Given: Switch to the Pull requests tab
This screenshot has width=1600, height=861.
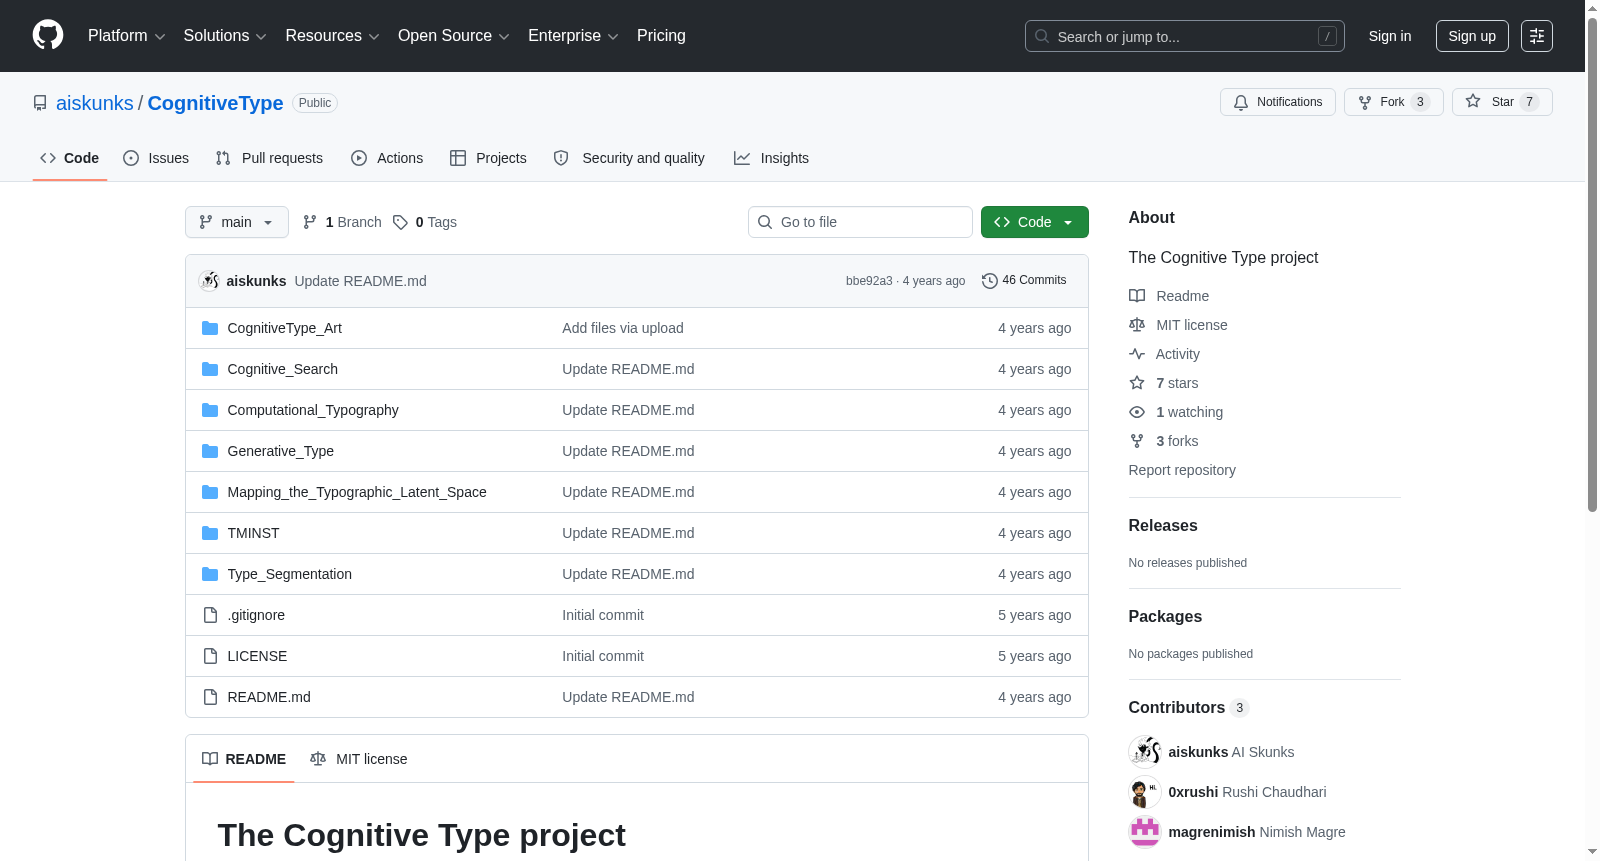Looking at the screenshot, I should 269,158.
